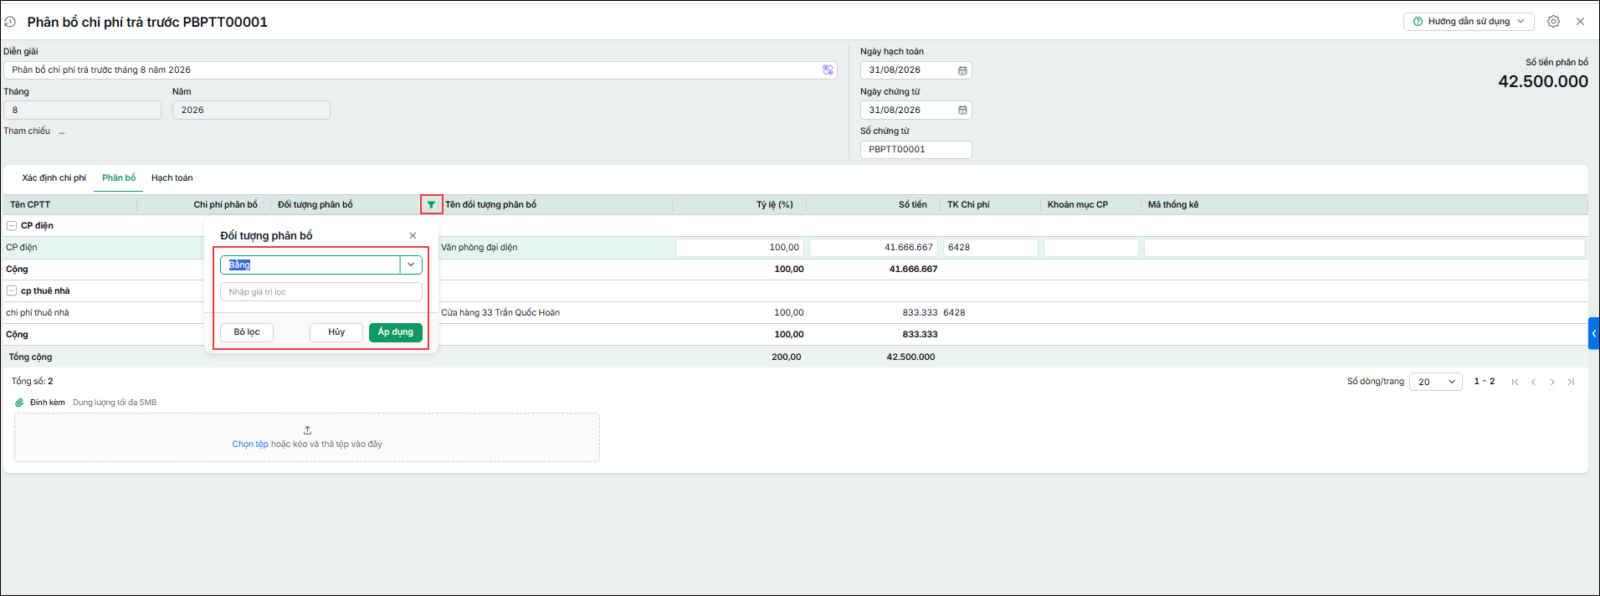Click the Bỏ lọc button
Image resolution: width=1600 pixels, height=596 pixels.
(247, 332)
